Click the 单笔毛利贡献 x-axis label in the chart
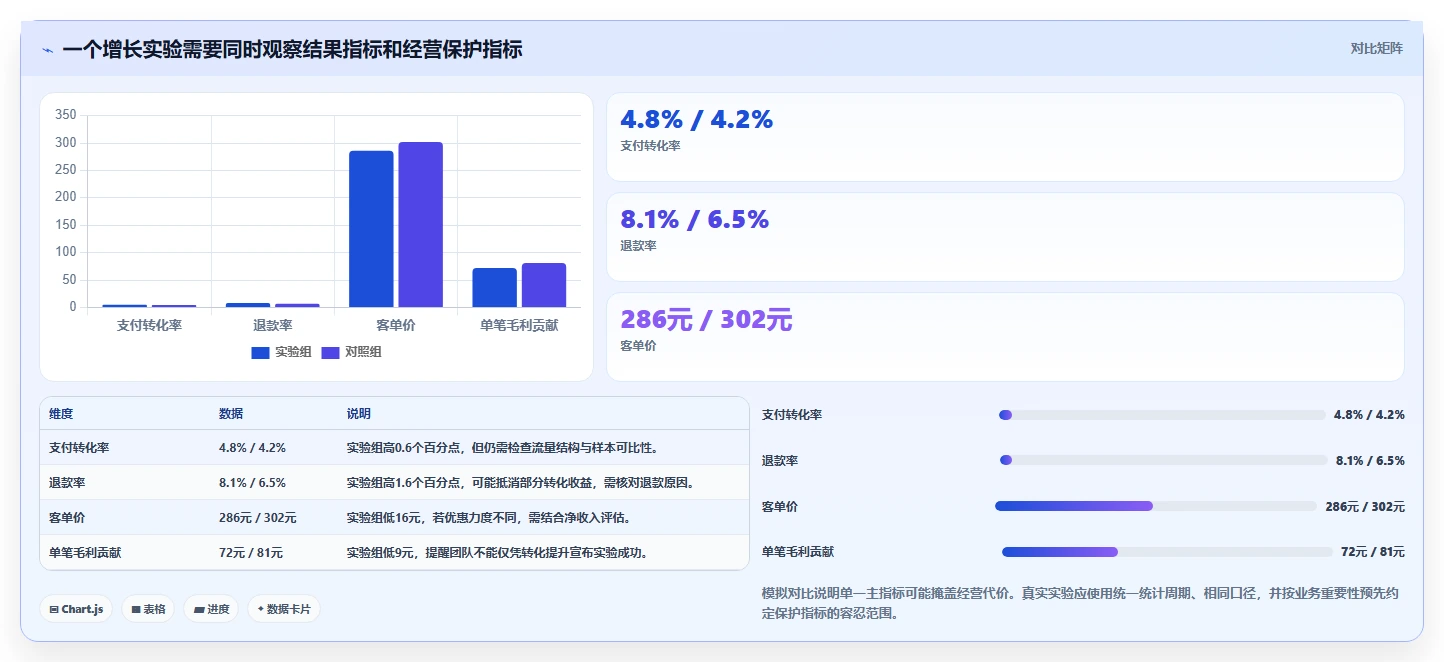The width and height of the screenshot is (1444, 662). [x=519, y=325]
